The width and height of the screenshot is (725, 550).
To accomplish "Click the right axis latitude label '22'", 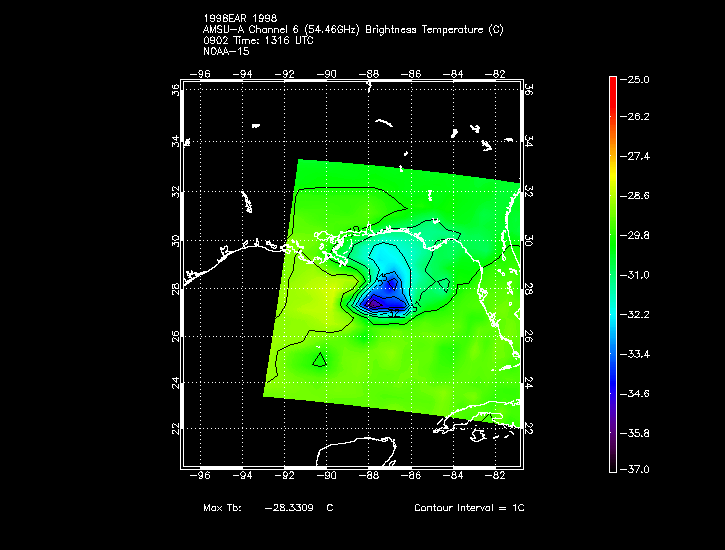I will [529, 429].
